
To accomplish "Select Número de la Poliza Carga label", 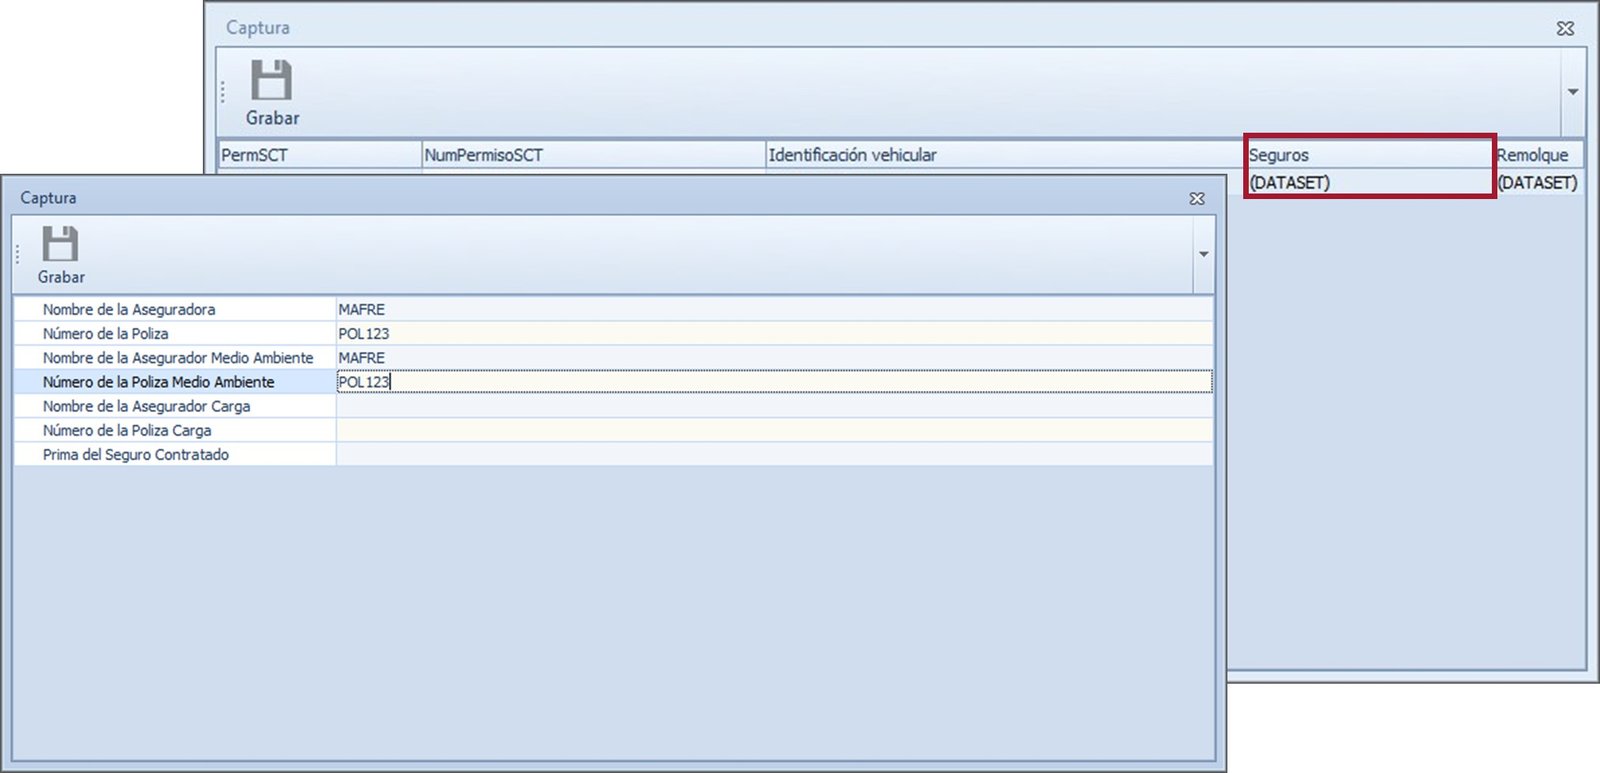I will [127, 430].
